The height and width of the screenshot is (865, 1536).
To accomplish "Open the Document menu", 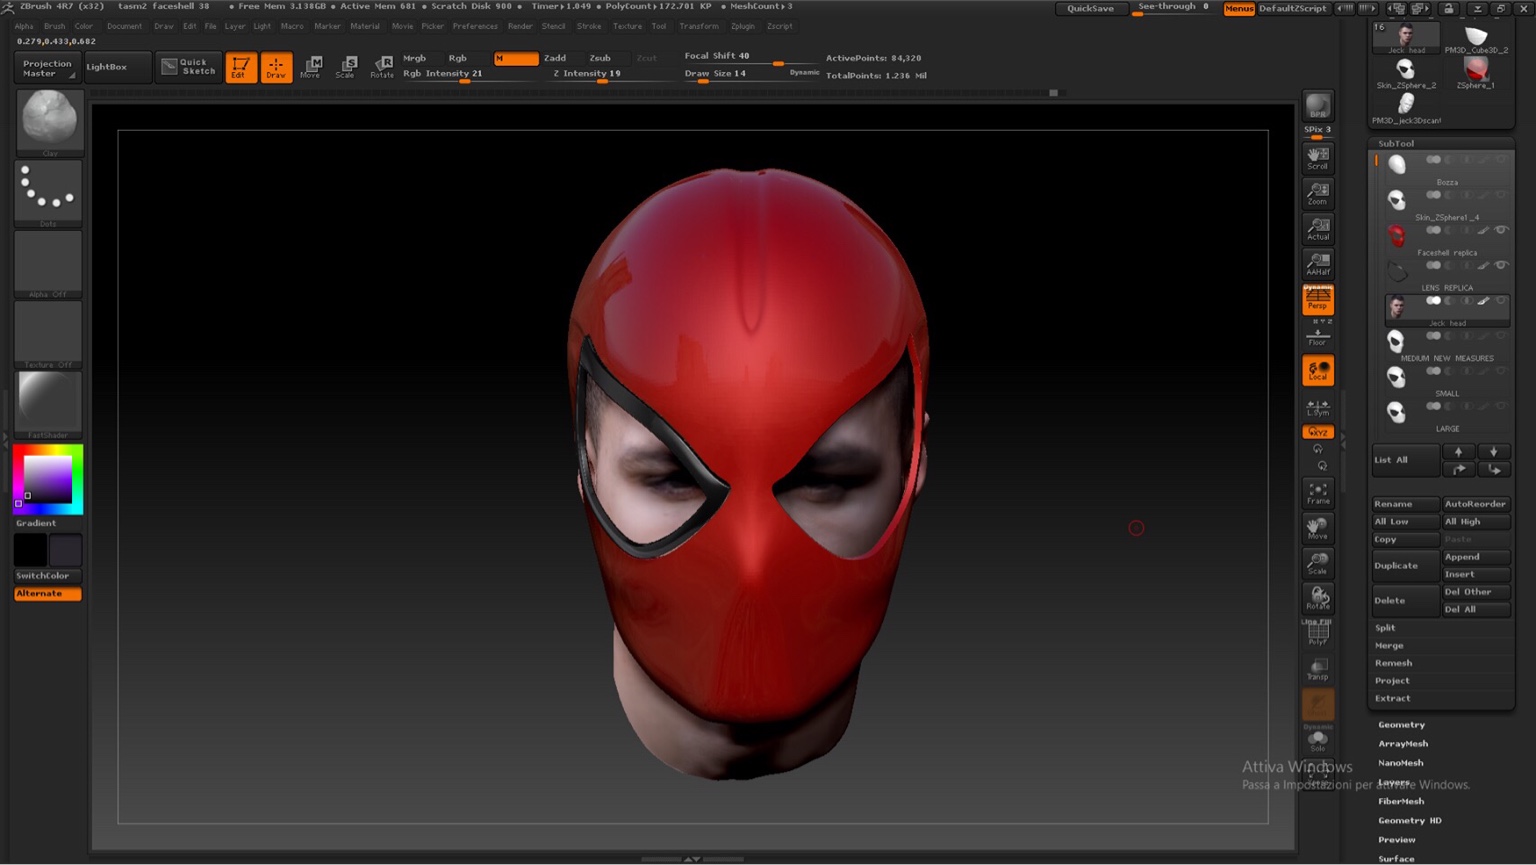I will (124, 26).
